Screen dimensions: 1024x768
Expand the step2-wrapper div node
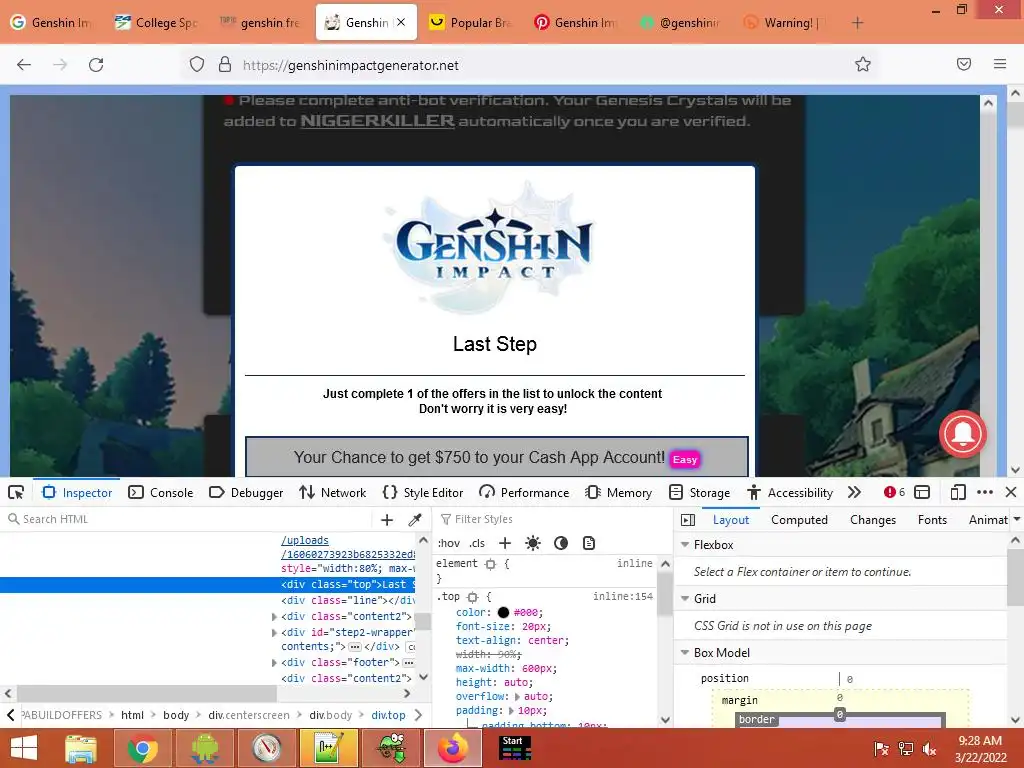point(274,632)
